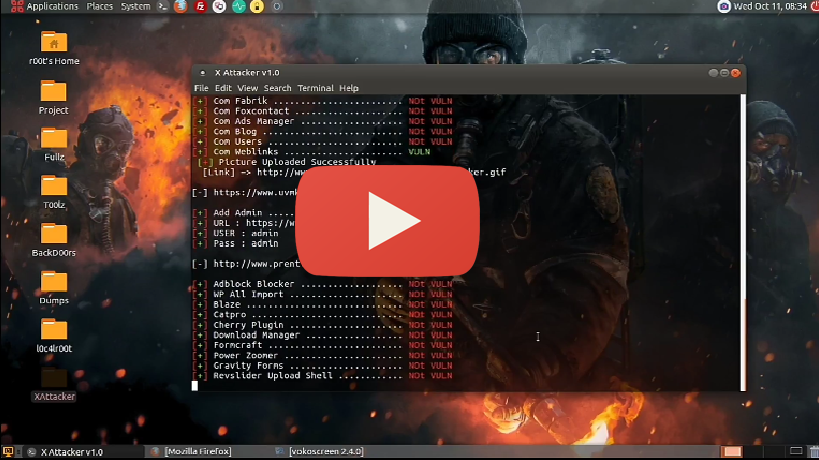Click the 'Cherry Plugin' result line
The width and height of the screenshot is (819, 460).
click(322, 325)
